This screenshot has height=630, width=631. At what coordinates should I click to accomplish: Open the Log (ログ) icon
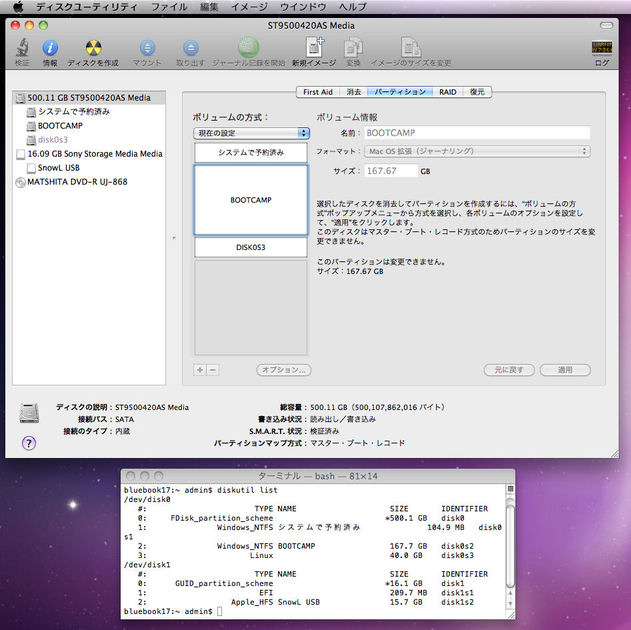(602, 47)
